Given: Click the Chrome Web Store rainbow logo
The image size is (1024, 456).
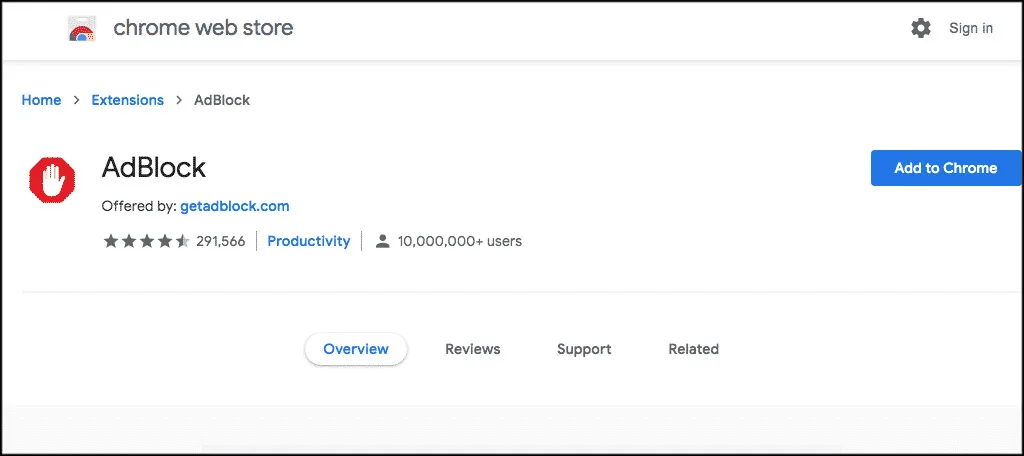Looking at the screenshot, I should (82, 28).
